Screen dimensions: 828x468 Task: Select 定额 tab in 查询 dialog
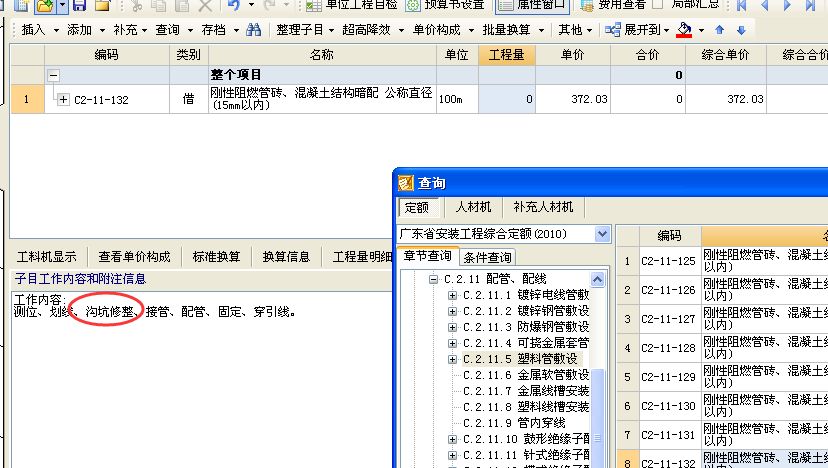pos(417,208)
